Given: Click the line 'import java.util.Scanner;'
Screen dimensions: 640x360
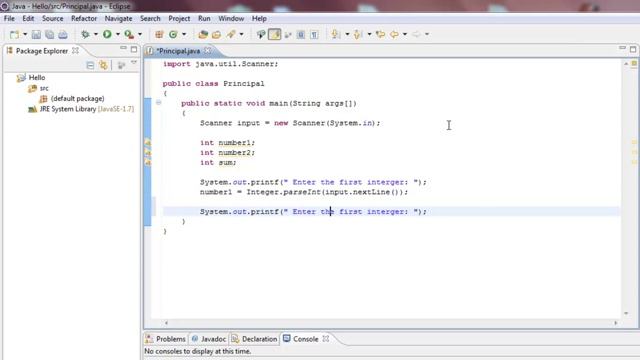Looking at the screenshot, I should [220, 64].
